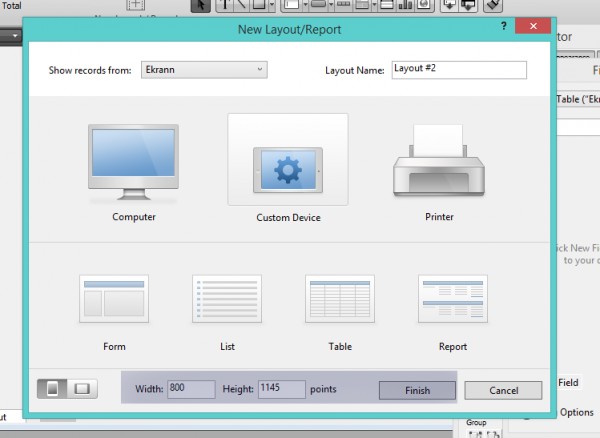Open the Field/Control tool dropdown arrow

coord(305,5)
